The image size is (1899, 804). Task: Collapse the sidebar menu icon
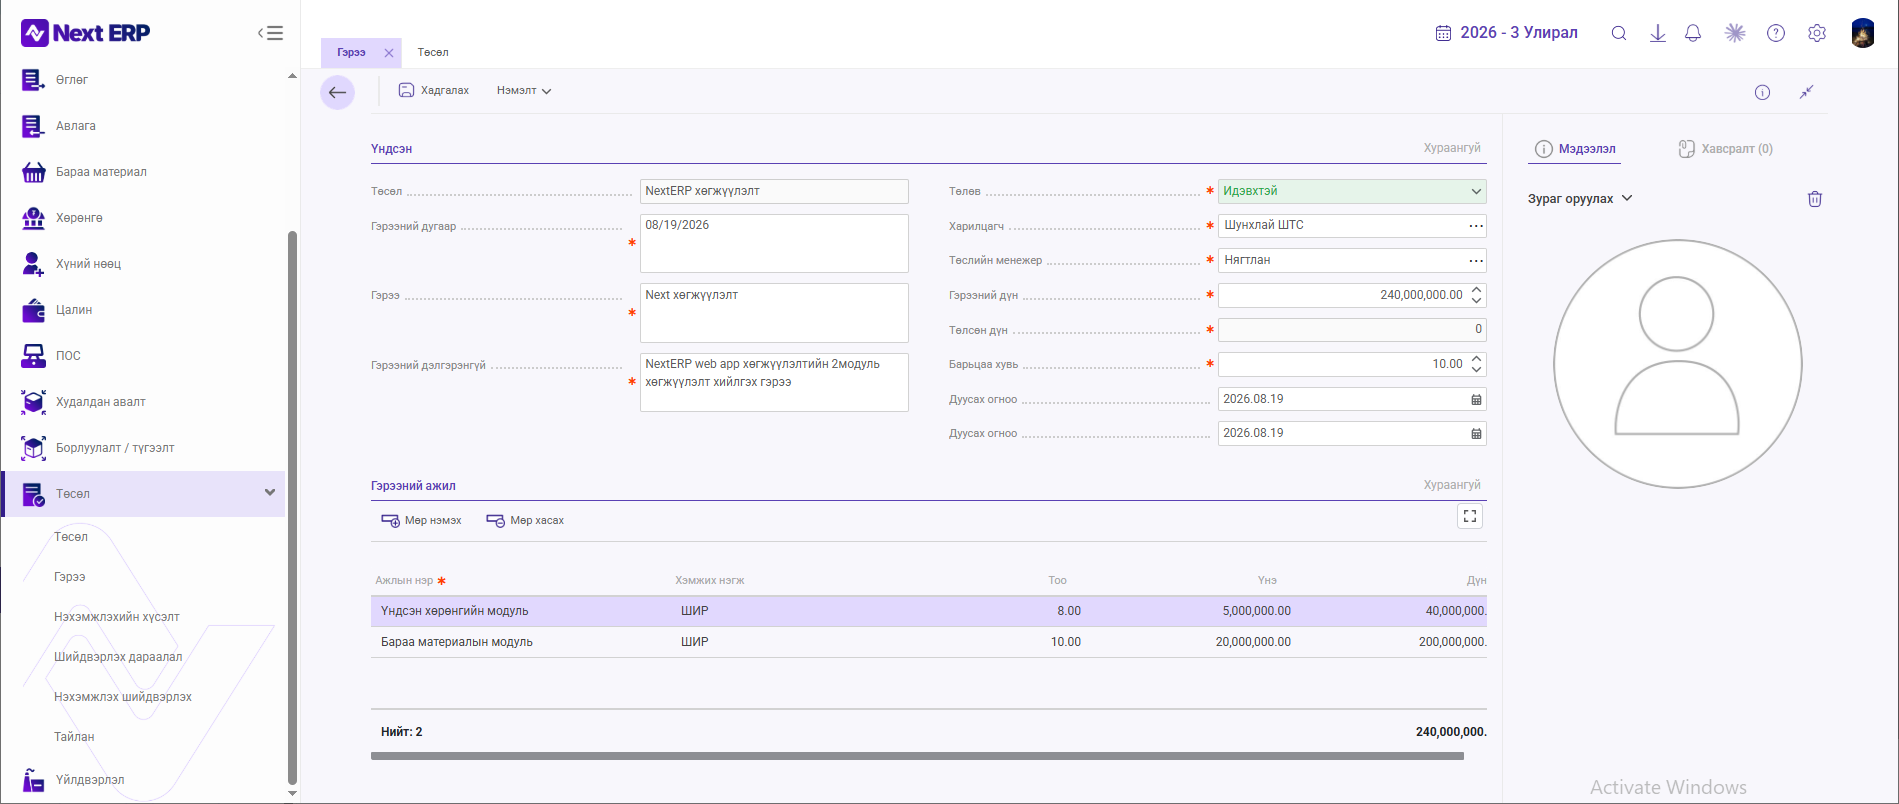[270, 33]
